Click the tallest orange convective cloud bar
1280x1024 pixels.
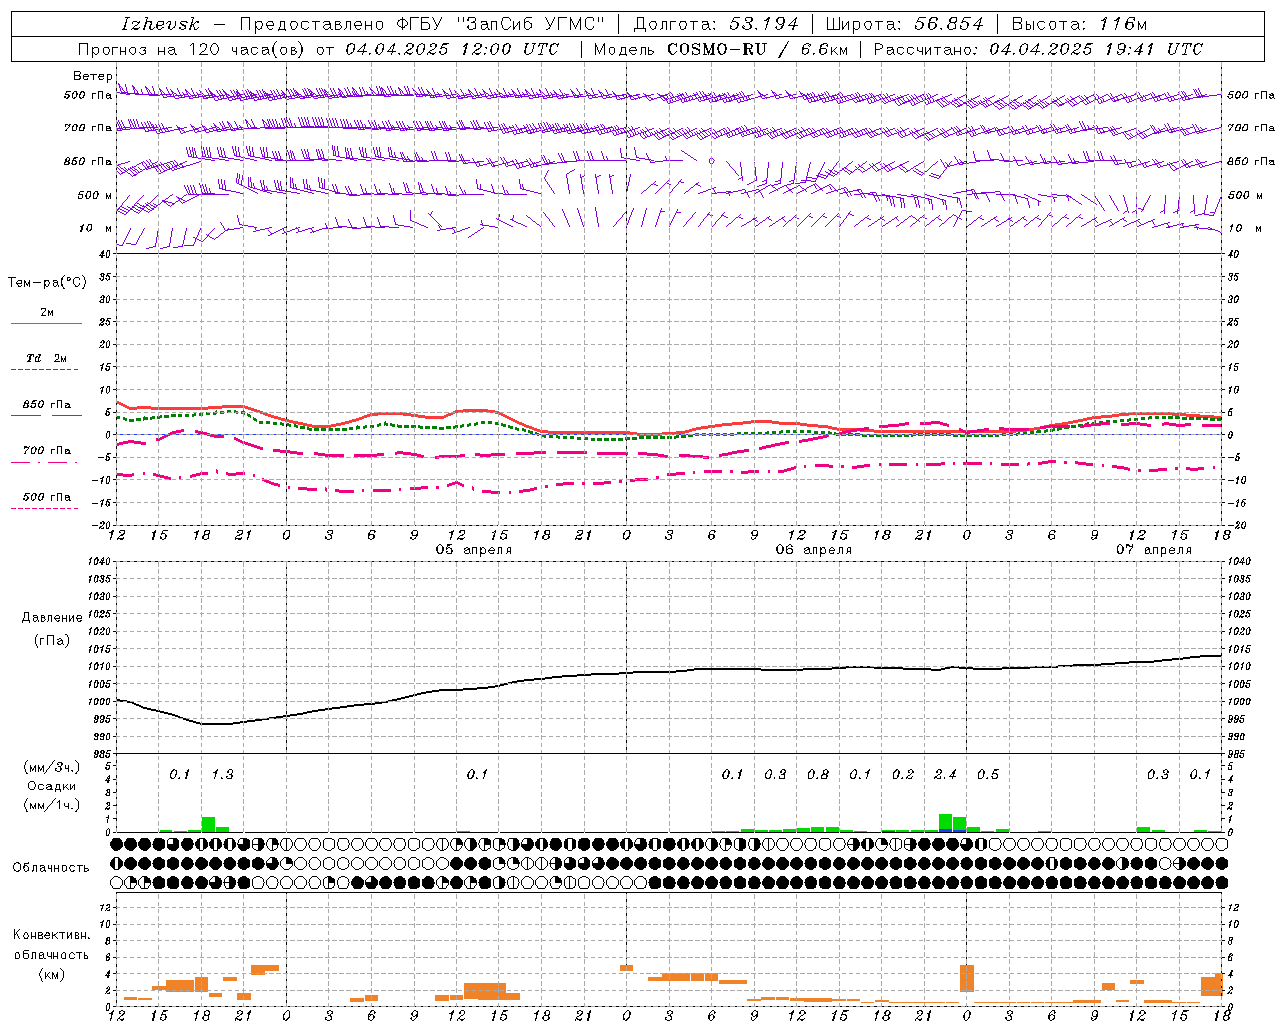[966, 978]
